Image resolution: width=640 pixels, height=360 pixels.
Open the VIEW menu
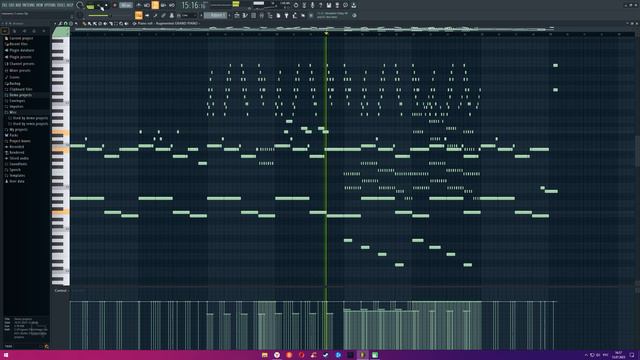pyautogui.click(x=40, y=5)
